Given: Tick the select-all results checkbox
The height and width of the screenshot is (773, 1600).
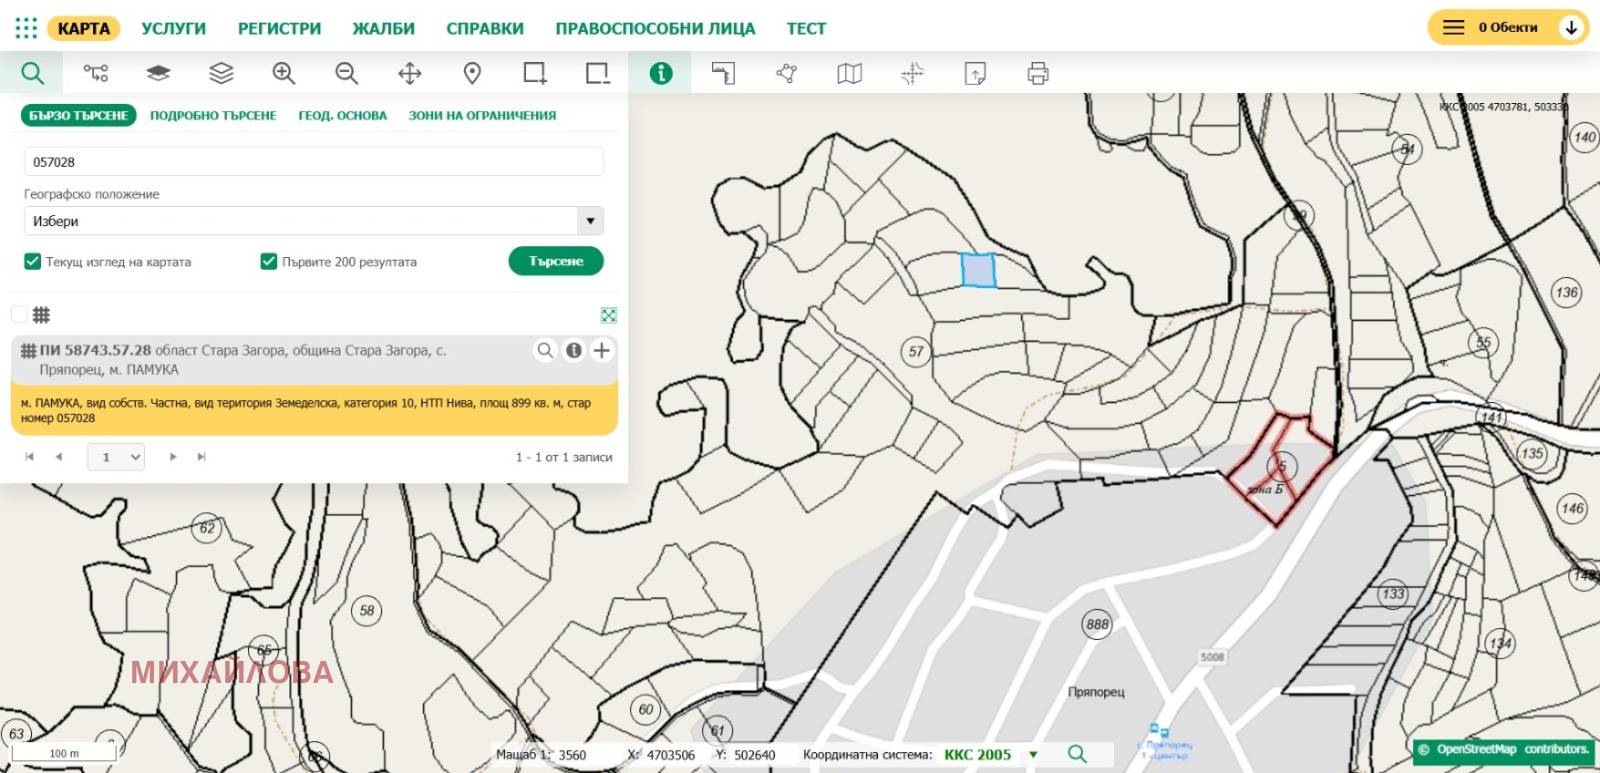Looking at the screenshot, I should coord(19,315).
